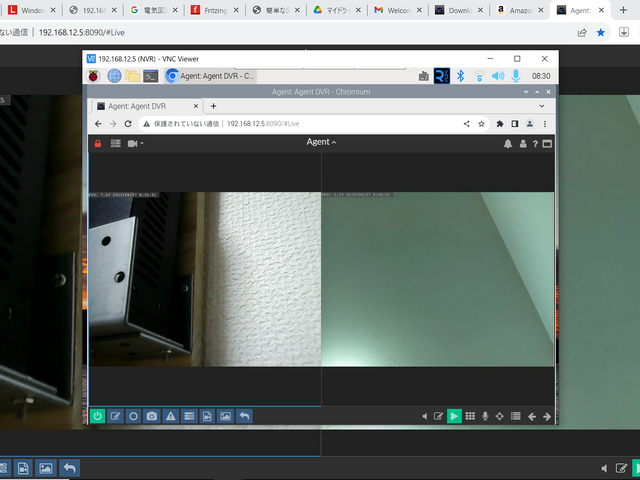Toggle camera power with green power button

(x=98, y=416)
